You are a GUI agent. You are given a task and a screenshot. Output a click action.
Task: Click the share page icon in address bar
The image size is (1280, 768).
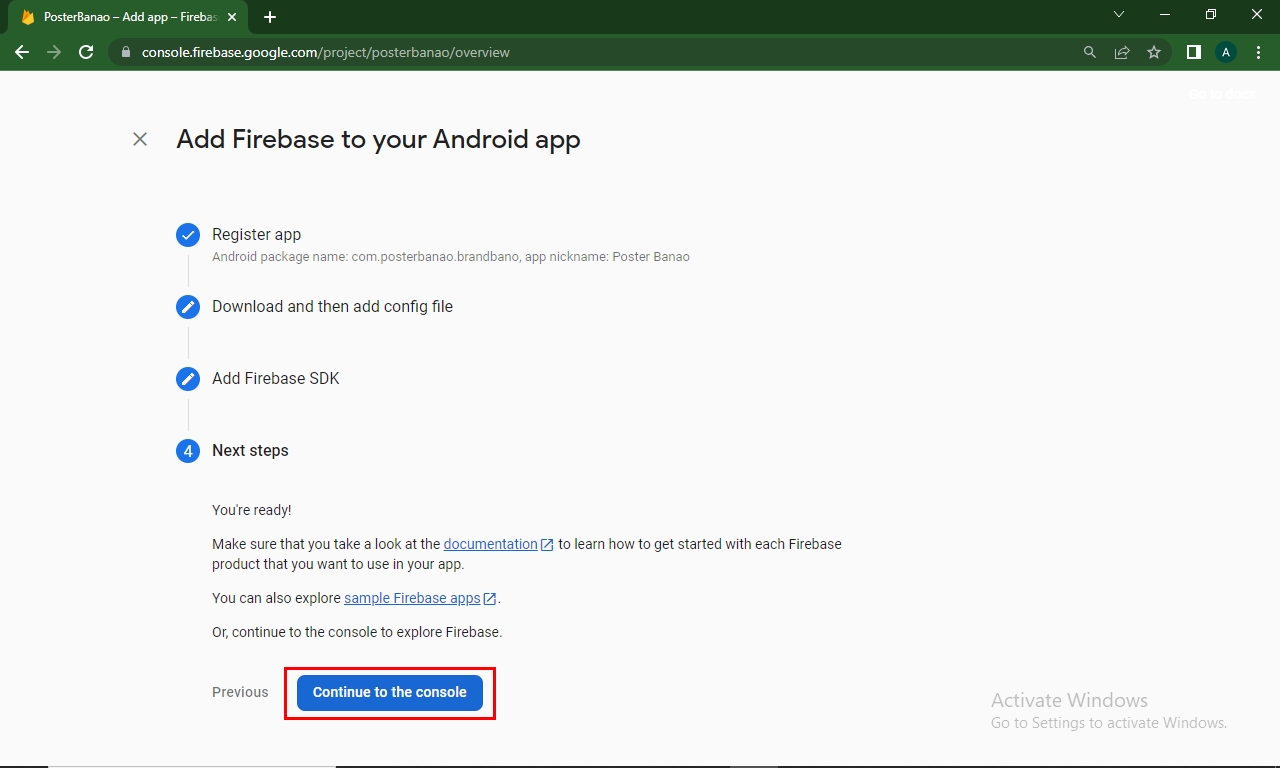coord(1122,52)
